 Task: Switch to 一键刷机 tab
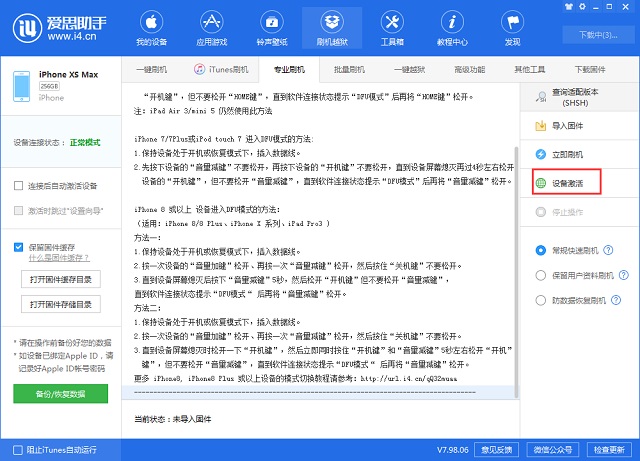151,69
